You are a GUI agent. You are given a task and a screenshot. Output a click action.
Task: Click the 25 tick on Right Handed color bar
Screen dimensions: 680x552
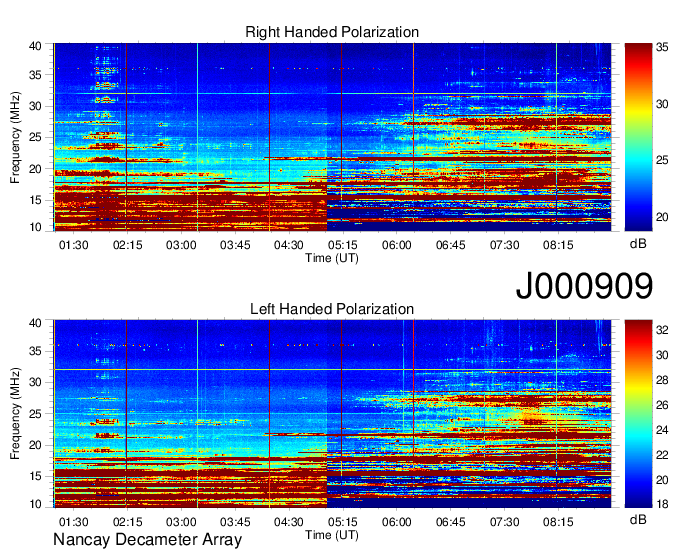click(662, 160)
